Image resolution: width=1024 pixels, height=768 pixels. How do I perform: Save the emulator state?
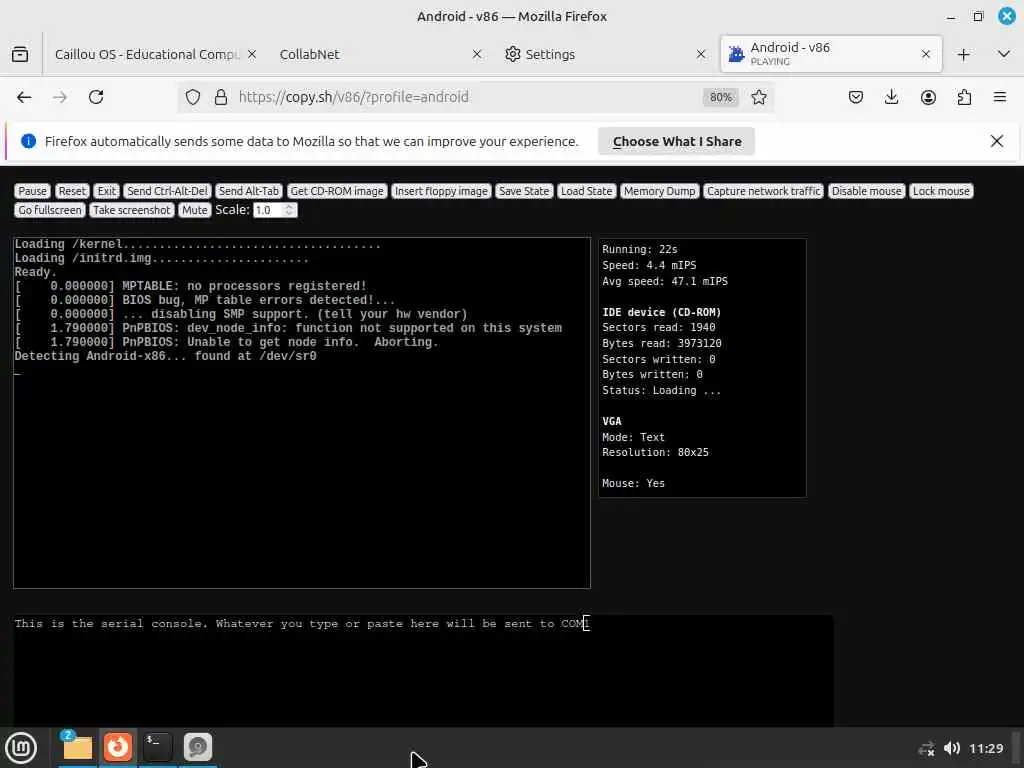pos(524,191)
